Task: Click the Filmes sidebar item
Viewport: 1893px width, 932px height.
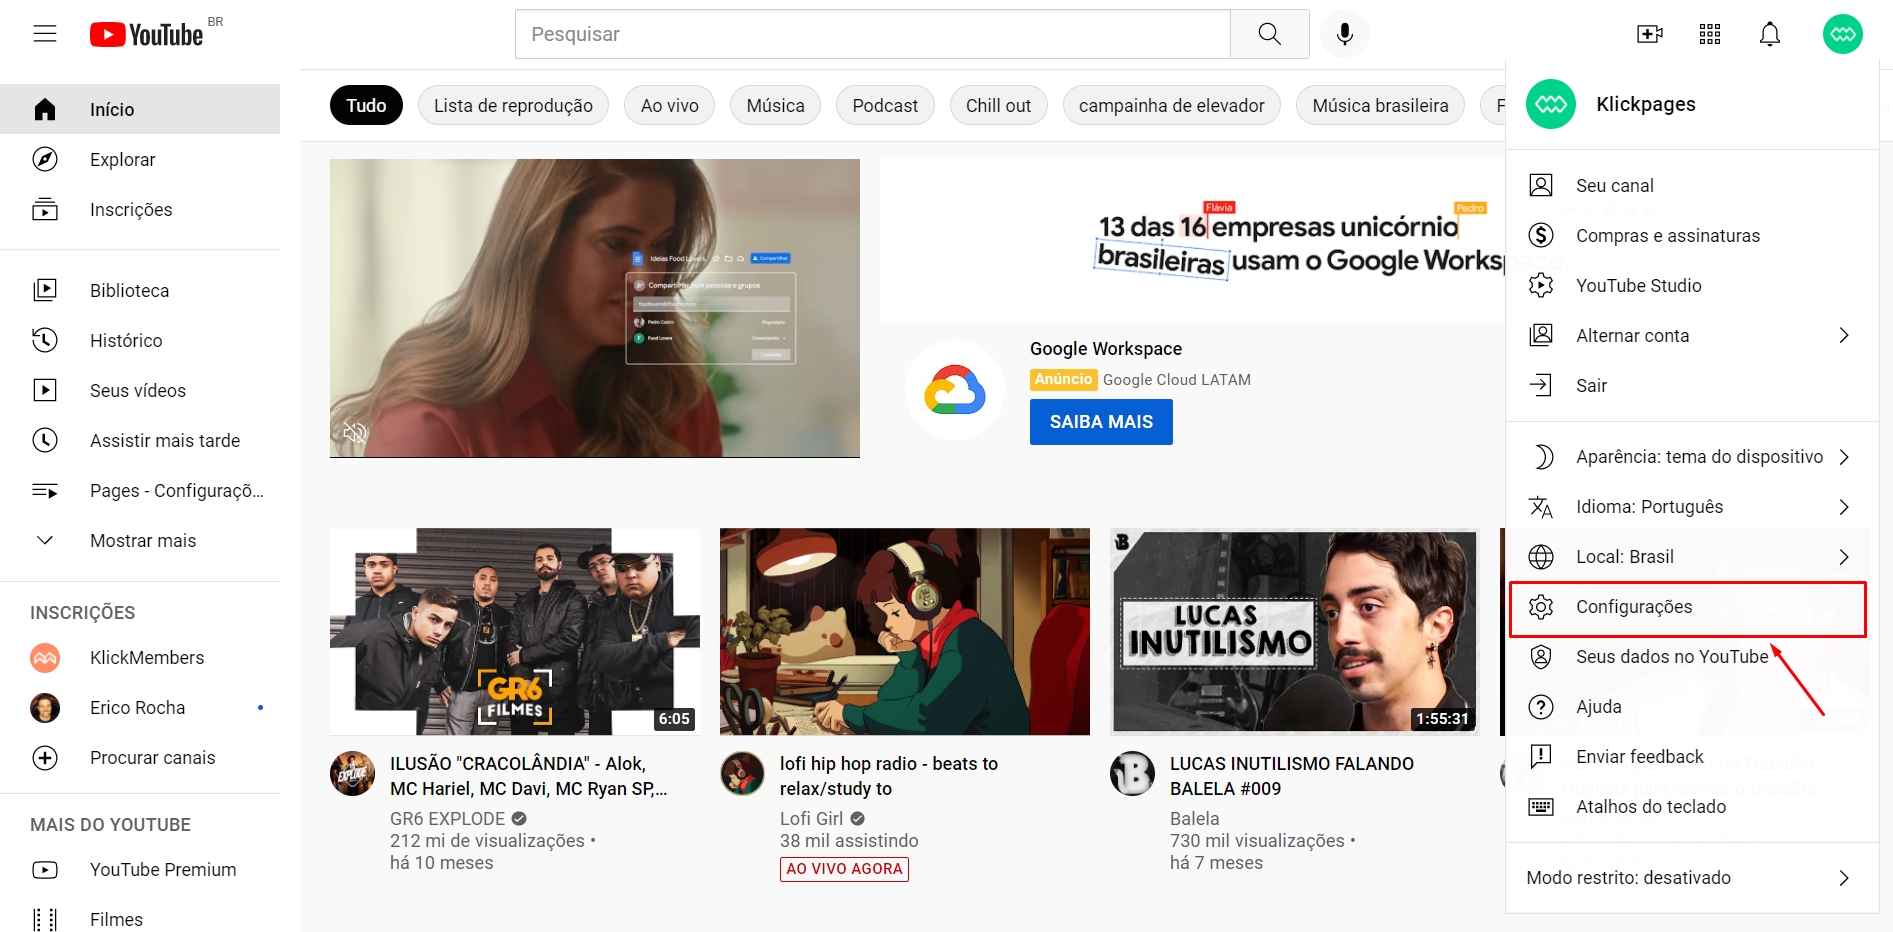Action: coord(140,919)
